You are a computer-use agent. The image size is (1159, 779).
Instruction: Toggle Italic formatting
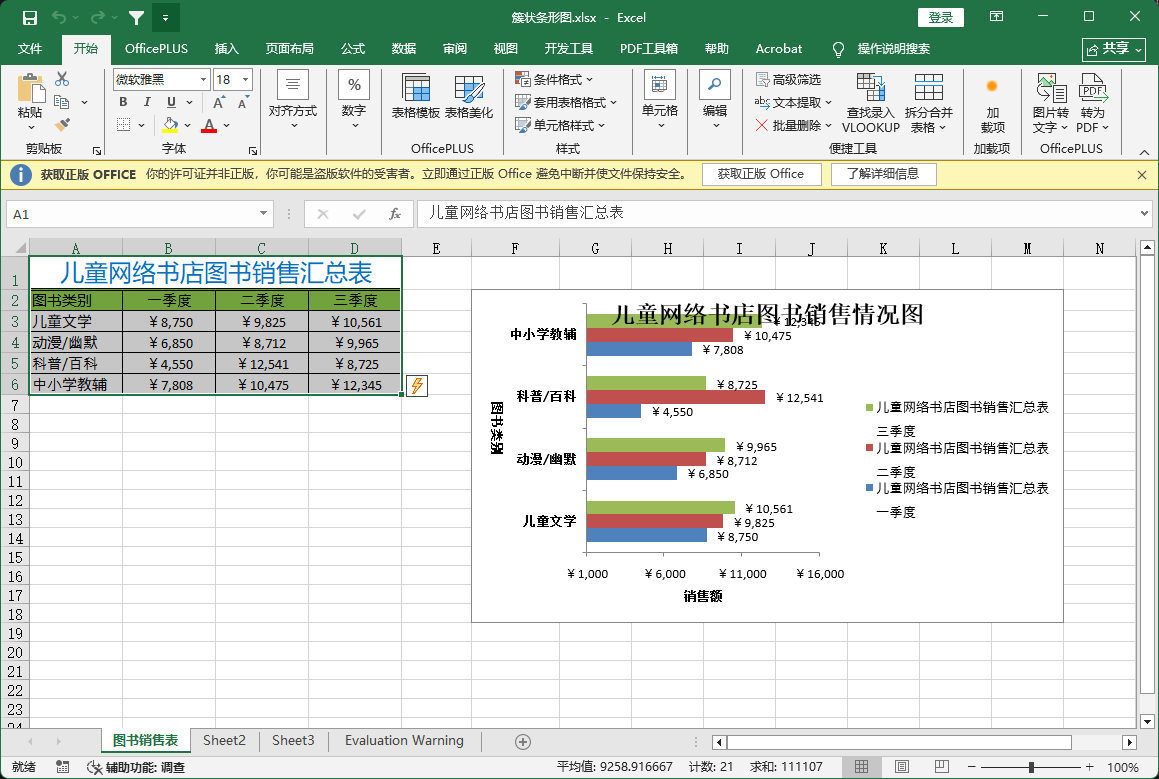[147, 102]
